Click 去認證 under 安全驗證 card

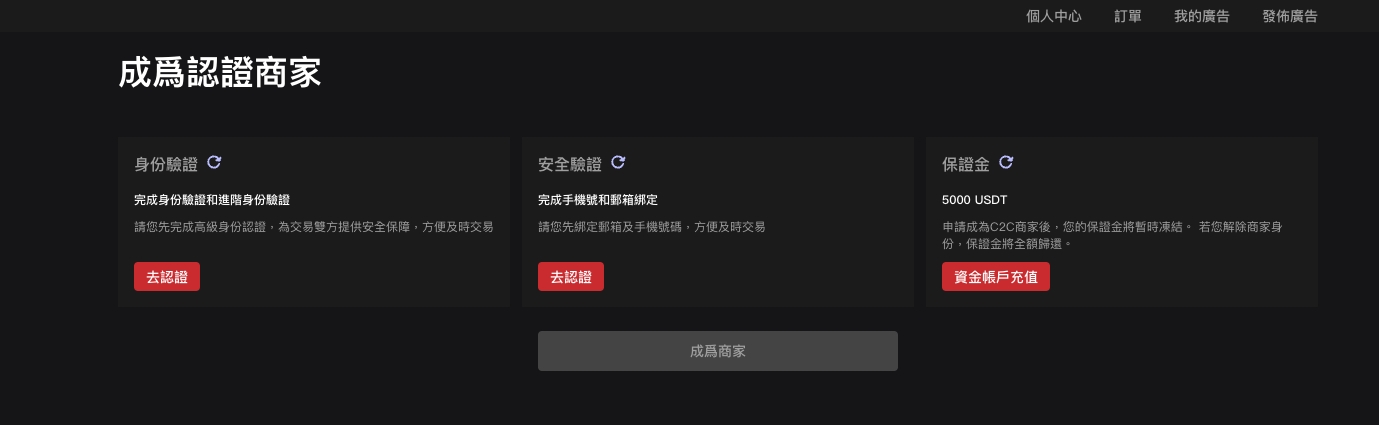click(x=571, y=277)
